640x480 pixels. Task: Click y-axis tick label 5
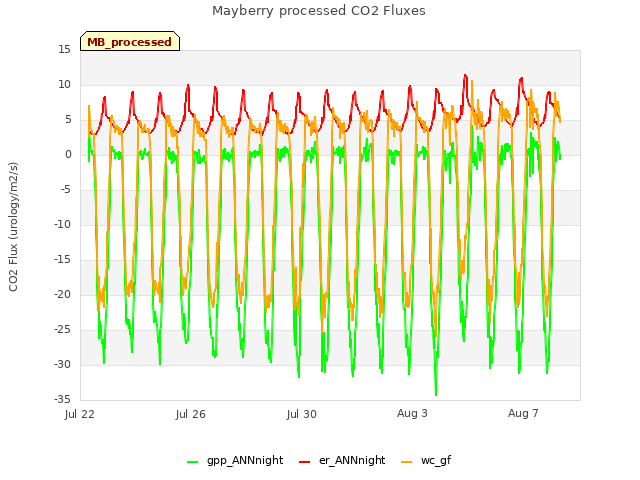(x=68, y=120)
